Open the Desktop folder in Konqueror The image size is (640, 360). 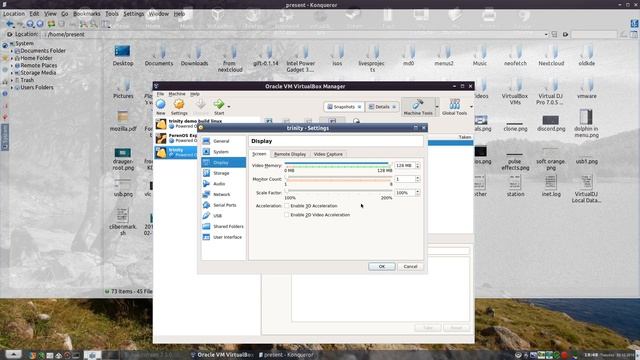(x=122, y=56)
